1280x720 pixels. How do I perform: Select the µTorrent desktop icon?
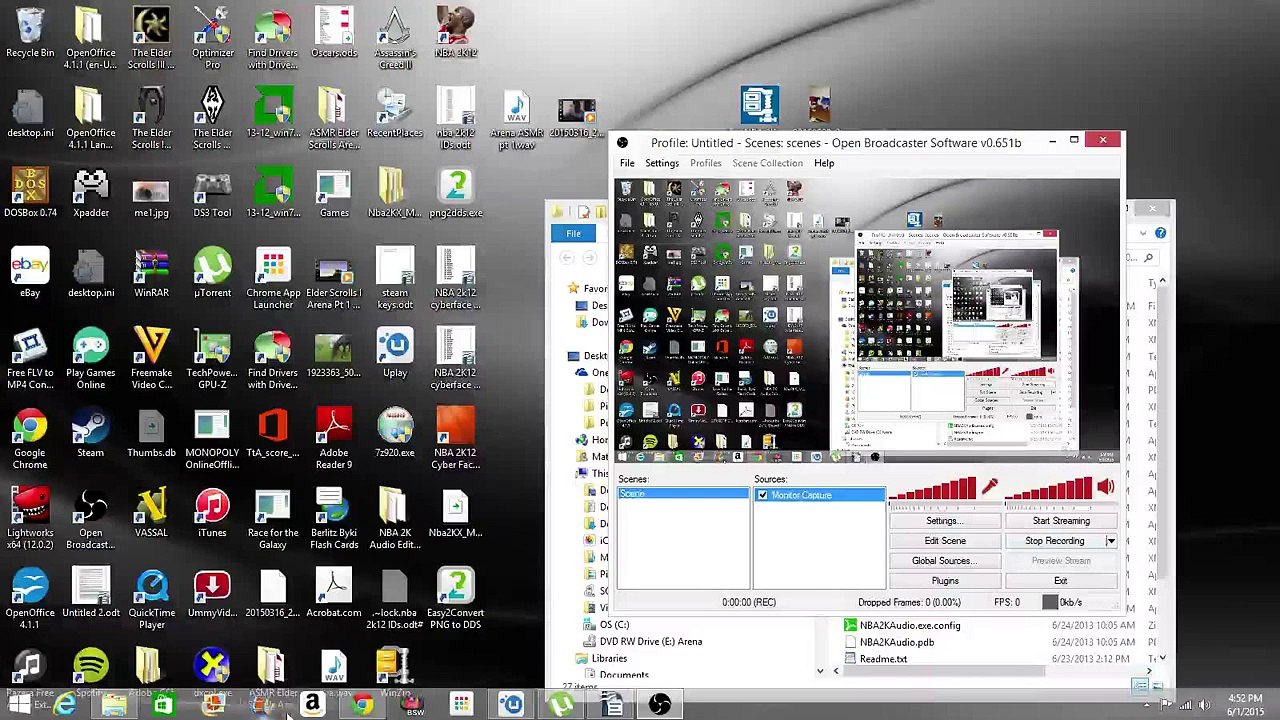coord(212,274)
